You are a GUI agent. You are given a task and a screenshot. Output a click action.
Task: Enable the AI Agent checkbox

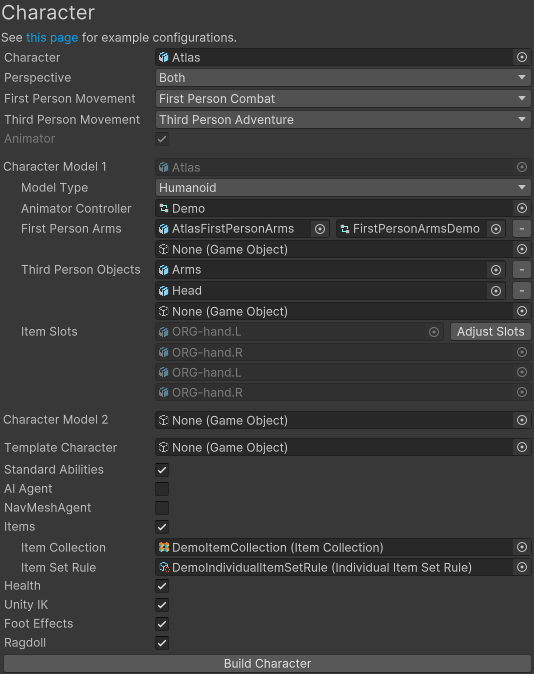click(x=162, y=489)
